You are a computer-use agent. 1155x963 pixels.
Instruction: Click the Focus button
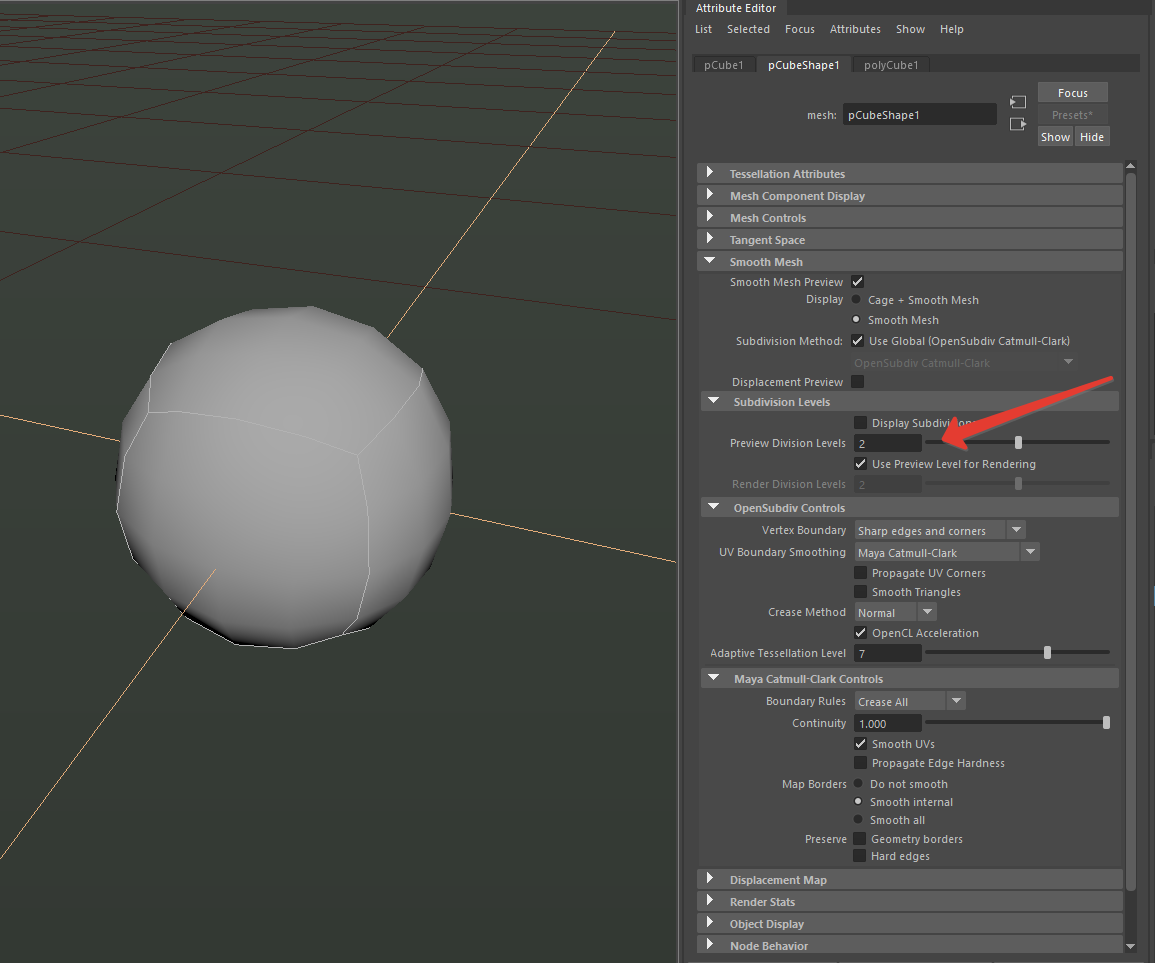pyautogui.click(x=1072, y=93)
